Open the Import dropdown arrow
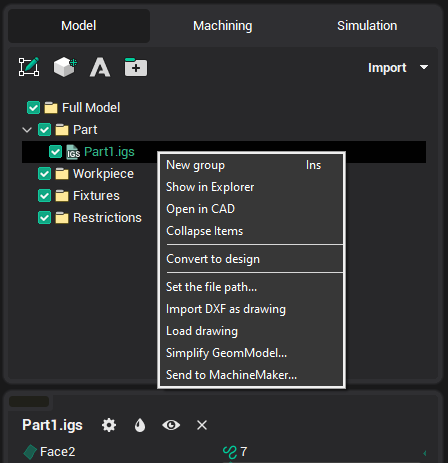Image resolution: width=448 pixels, height=463 pixels. tap(424, 67)
